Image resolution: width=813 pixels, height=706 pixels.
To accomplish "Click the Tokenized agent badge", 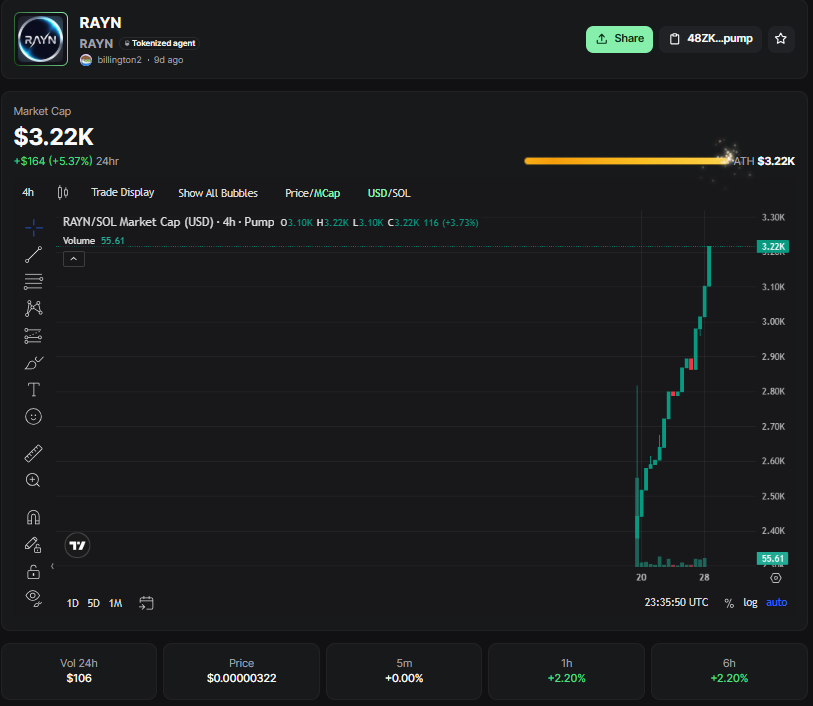I will pos(160,44).
